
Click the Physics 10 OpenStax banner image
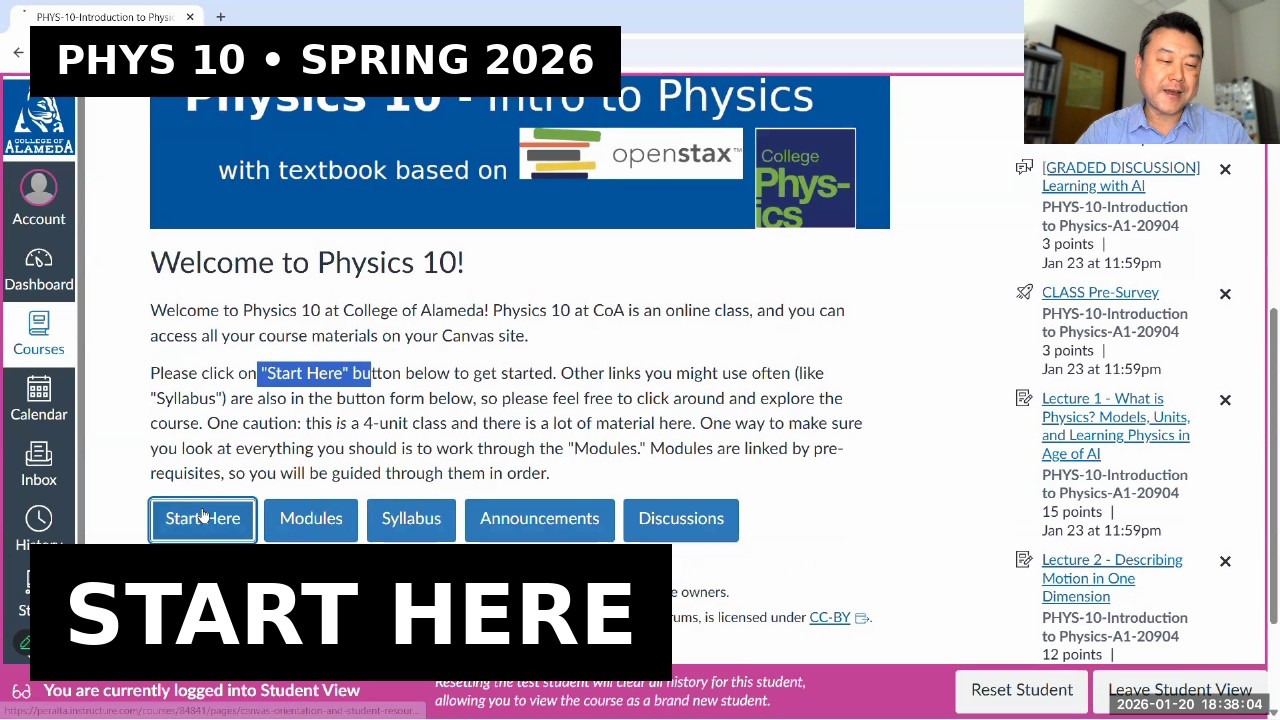pyautogui.click(x=519, y=152)
